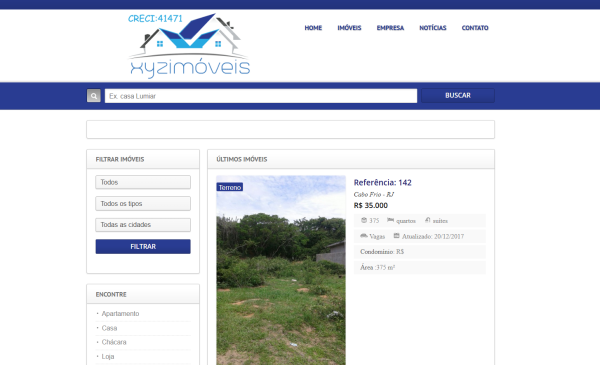Click the 'Área :375 m²' row
This screenshot has height=365, width=600.
(420, 267)
